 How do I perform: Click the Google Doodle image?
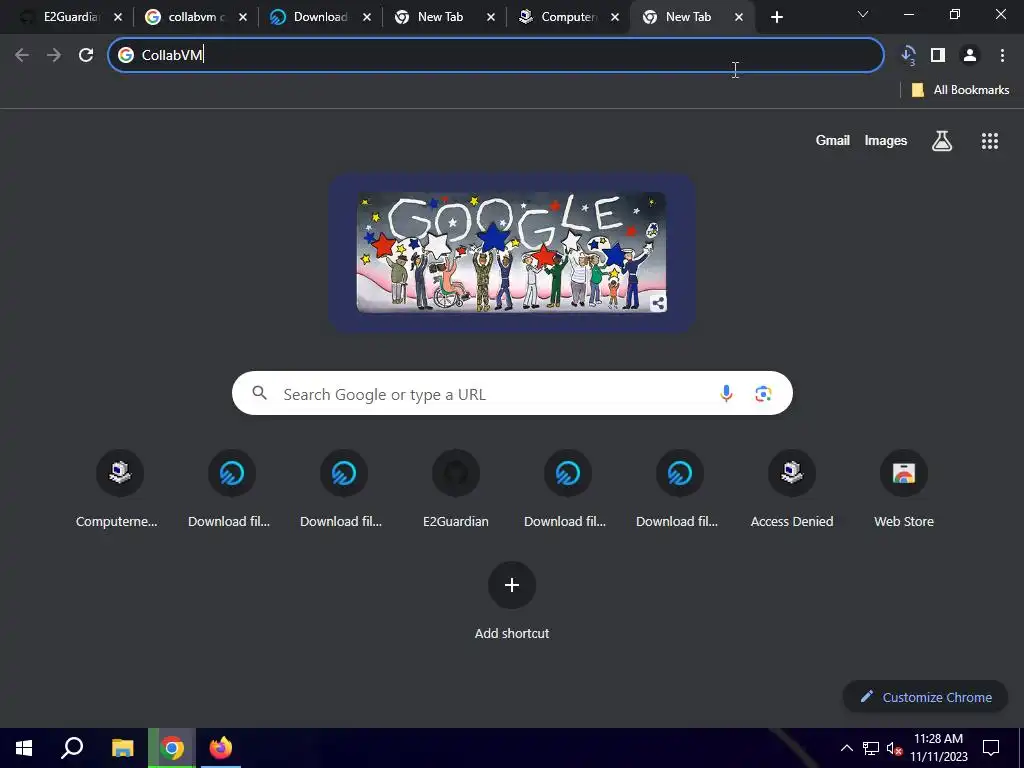511,252
